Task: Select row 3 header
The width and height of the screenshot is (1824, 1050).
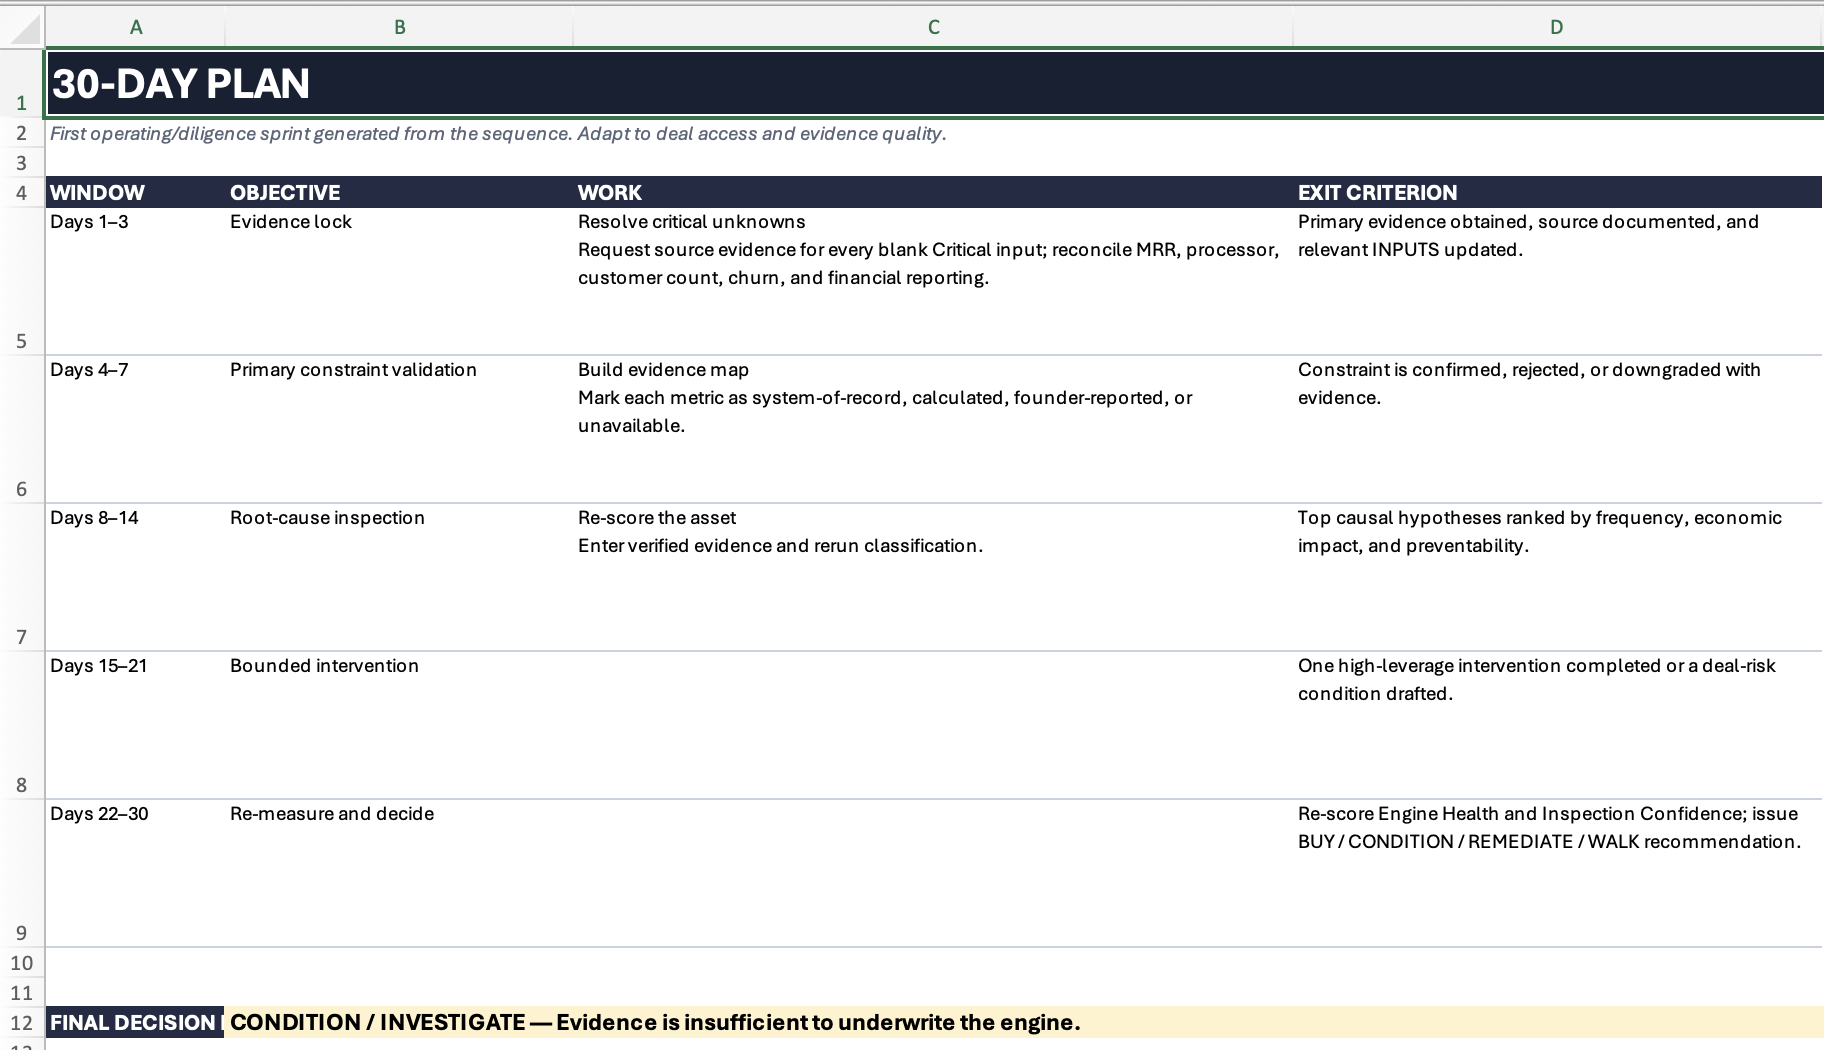Action: click(22, 163)
